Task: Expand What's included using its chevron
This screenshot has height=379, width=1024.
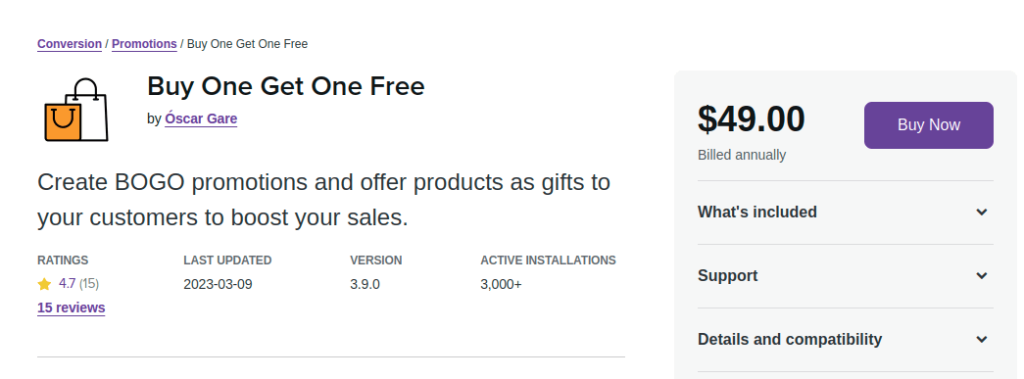Action: [x=981, y=212]
